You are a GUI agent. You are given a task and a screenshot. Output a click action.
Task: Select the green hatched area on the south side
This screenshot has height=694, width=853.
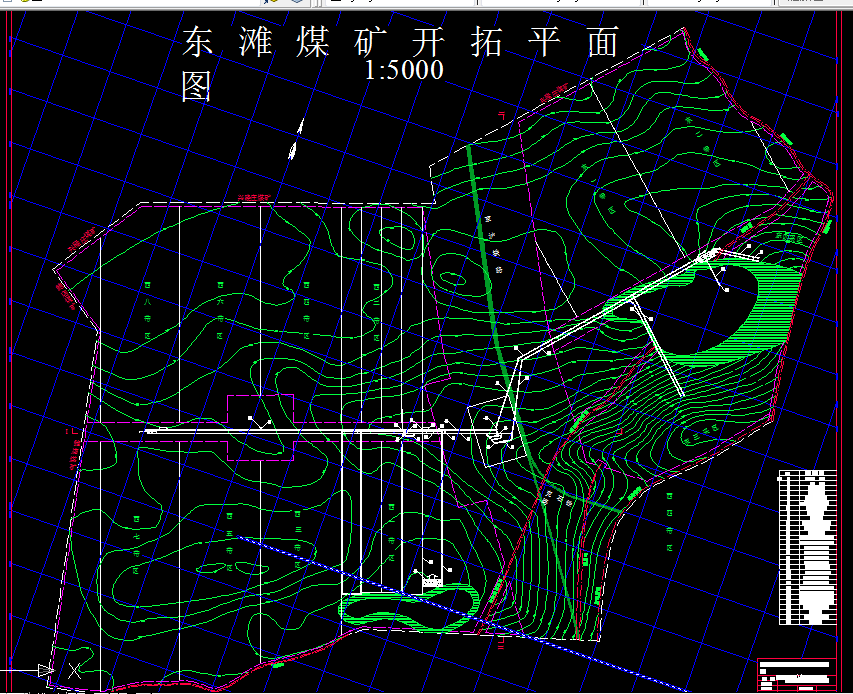coord(408,606)
